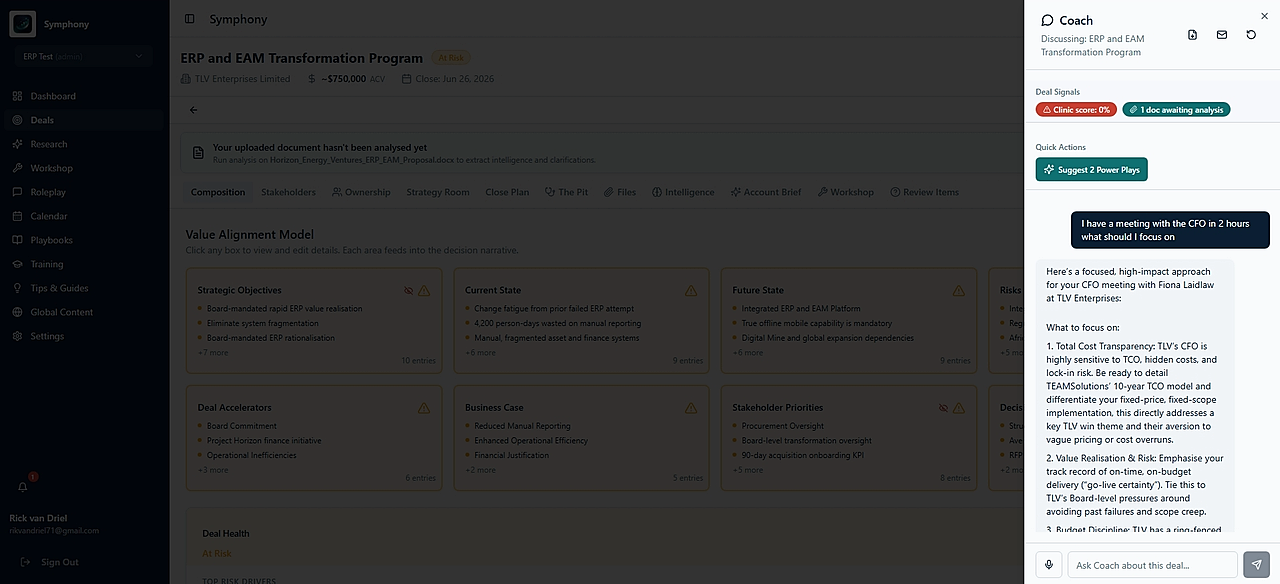Click the At Risk status badge beside title

click(x=450, y=58)
